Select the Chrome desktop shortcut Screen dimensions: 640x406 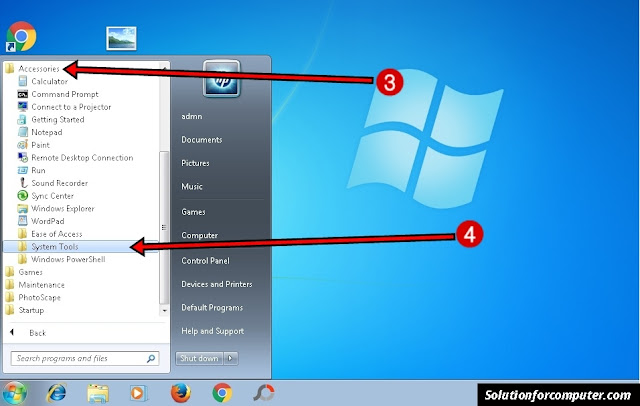coord(21,37)
